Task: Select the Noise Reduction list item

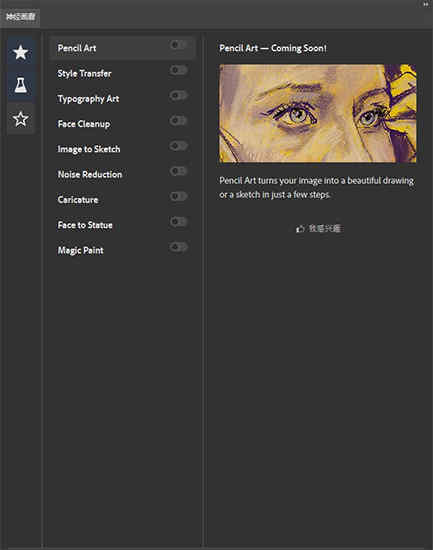Action: pos(122,174)
